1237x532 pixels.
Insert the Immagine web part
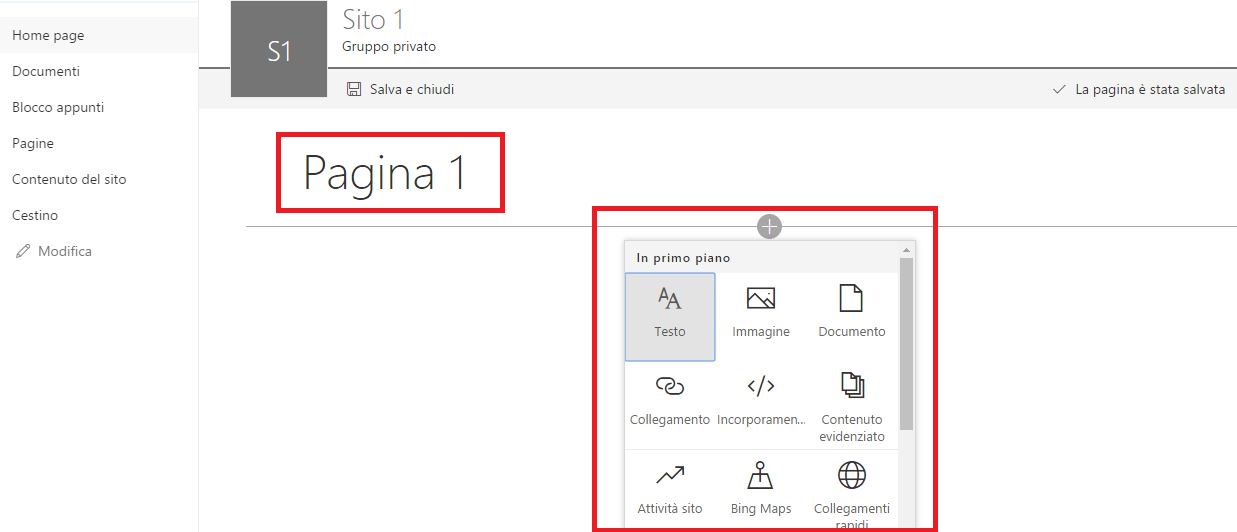coord(761,316)
